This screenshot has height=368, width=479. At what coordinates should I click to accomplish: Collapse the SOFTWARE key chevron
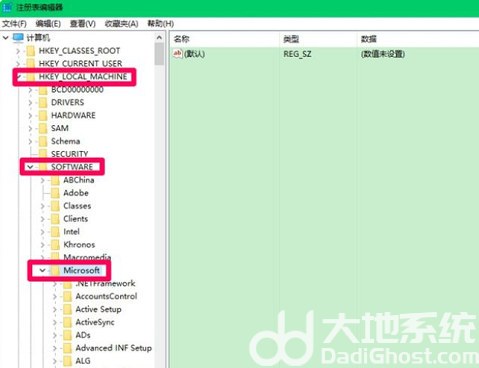(30, 167)
